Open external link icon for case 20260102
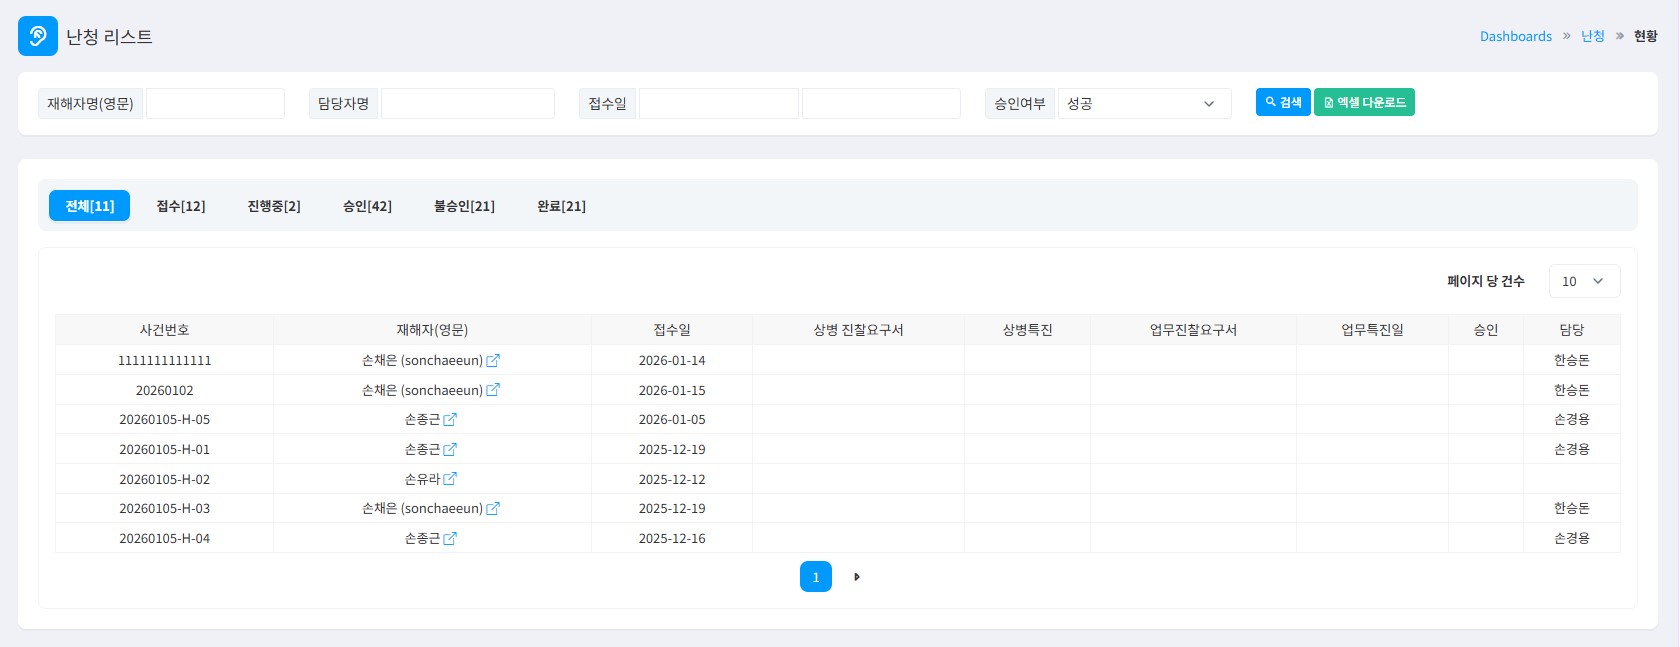 [x=493, y=390]
